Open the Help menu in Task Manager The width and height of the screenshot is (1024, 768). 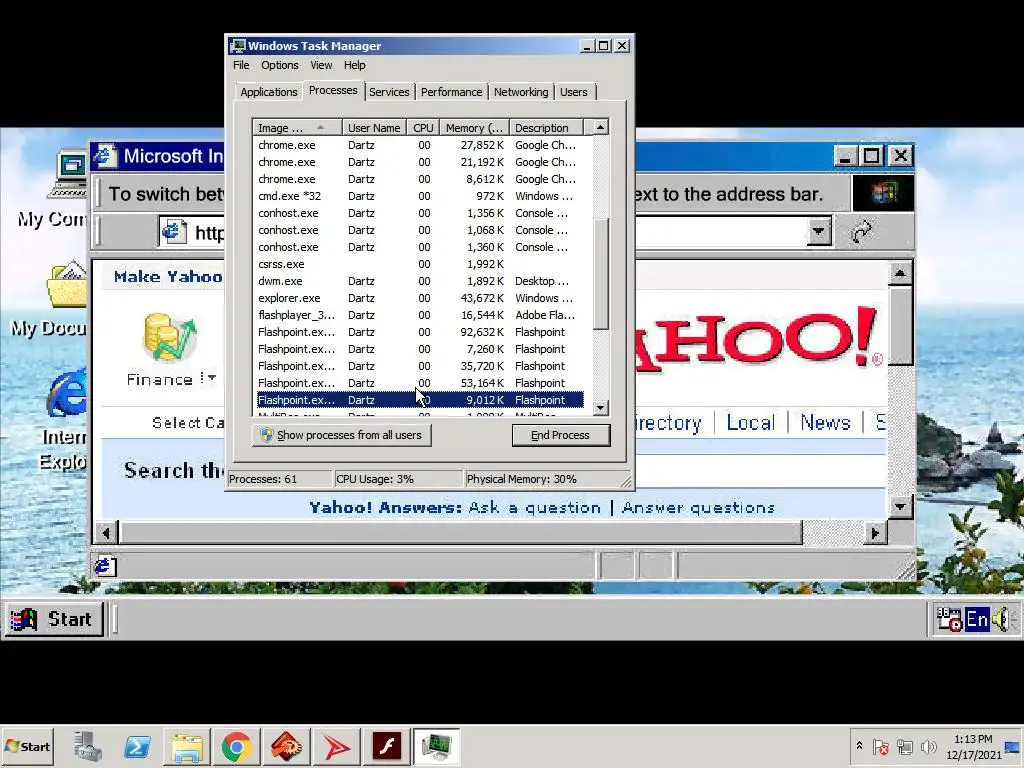pyautogui.click(x=355, y=65)
